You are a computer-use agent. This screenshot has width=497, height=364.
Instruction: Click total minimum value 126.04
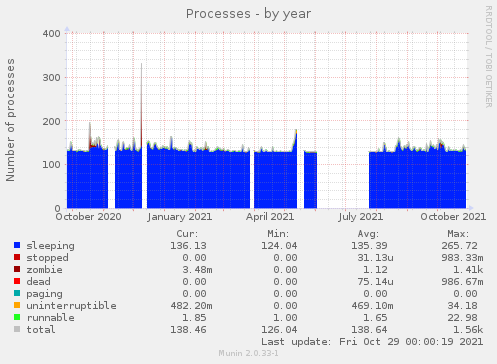pyautogui.click(x=279, y=330)
